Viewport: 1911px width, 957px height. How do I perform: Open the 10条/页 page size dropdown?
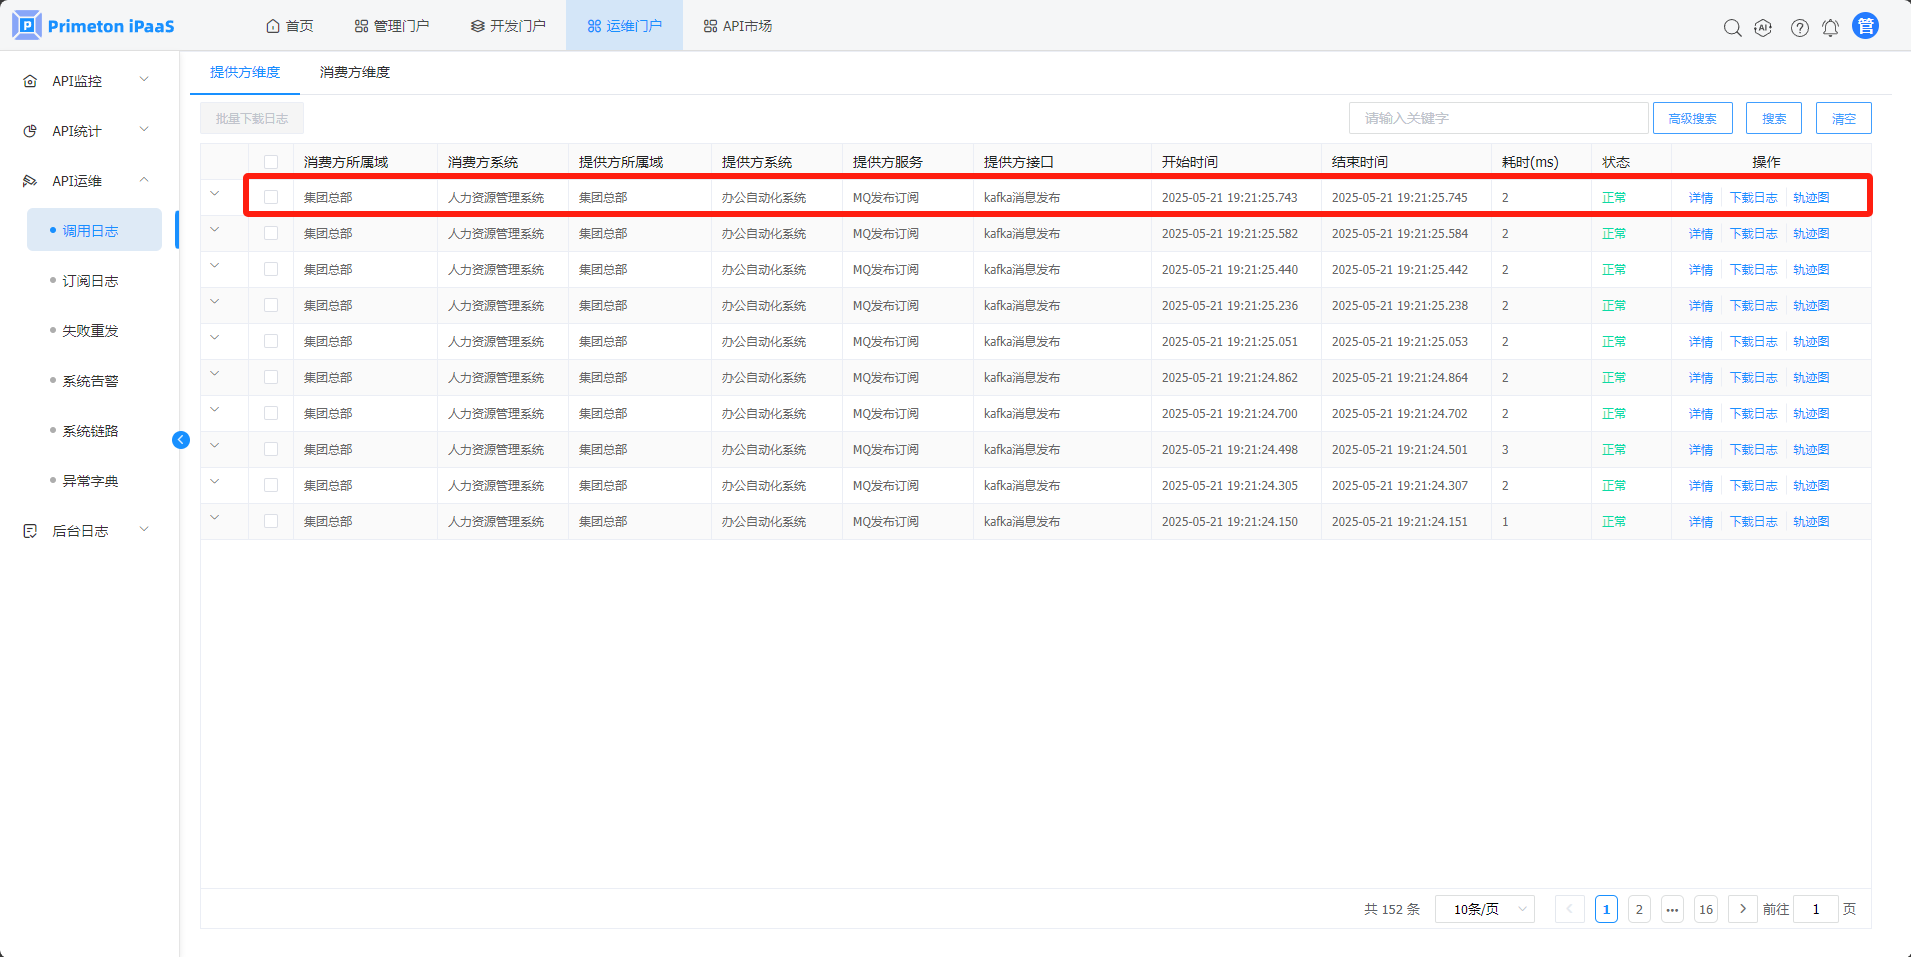1484,909
